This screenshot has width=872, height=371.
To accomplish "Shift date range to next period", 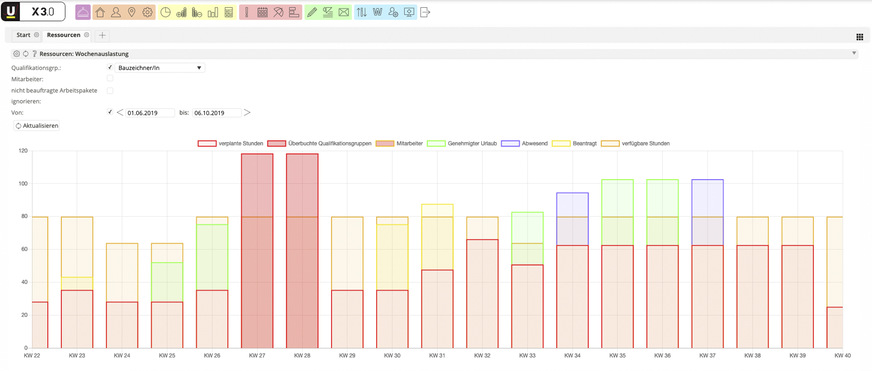I will [x=247, y=112].
